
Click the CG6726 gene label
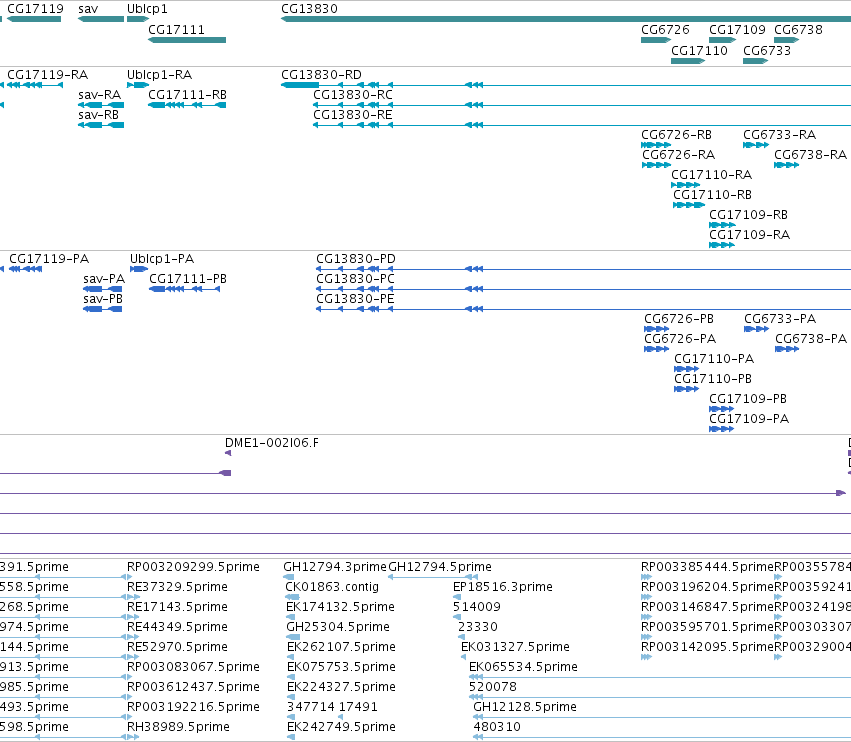tap(665, 29)
